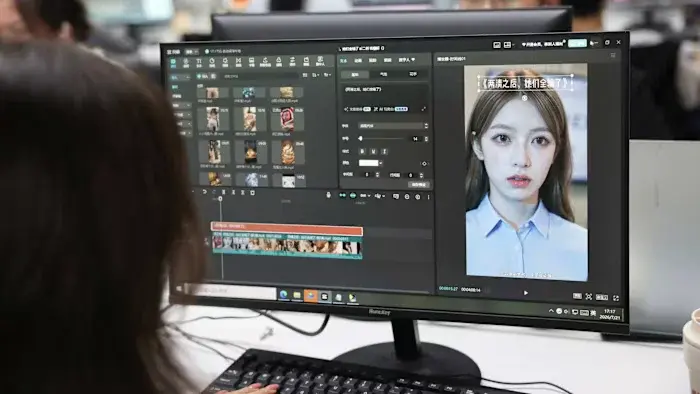Undo with the curved arrow timeline icon
The image size is (700, 394).
(x=204, y=192)
